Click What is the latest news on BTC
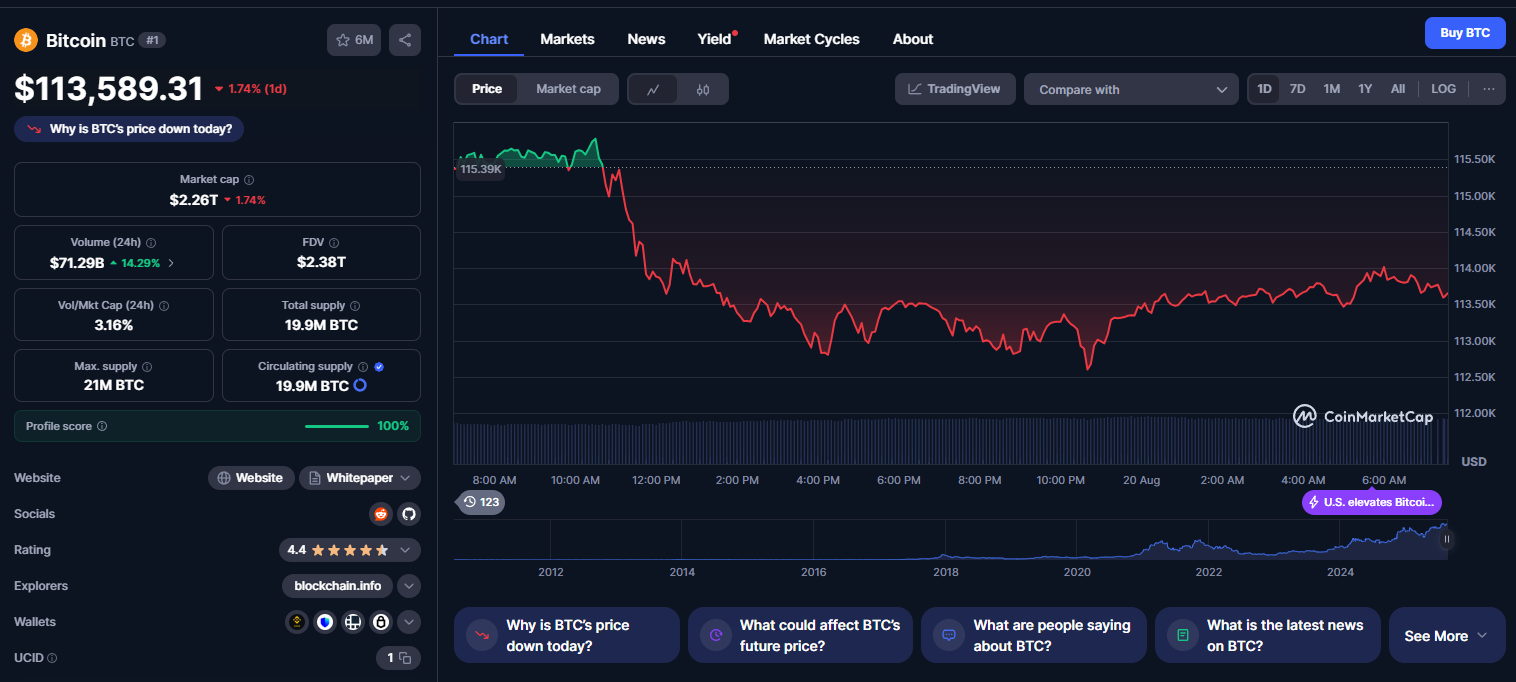This screenshot has height=682, width=1516. [x=1268, y=635]
